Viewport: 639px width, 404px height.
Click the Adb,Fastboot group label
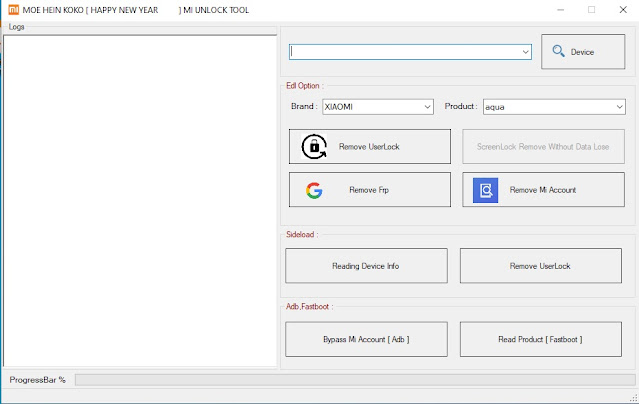tap(309, 307)
